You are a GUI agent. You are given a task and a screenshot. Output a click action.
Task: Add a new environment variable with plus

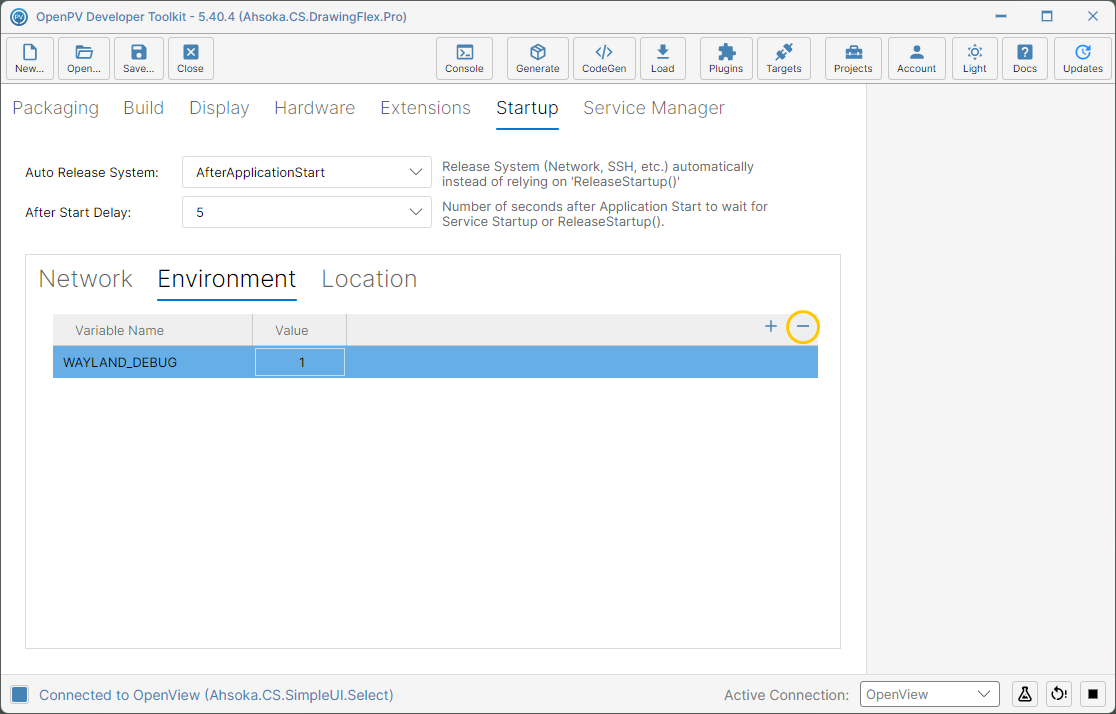pos(771,327)
